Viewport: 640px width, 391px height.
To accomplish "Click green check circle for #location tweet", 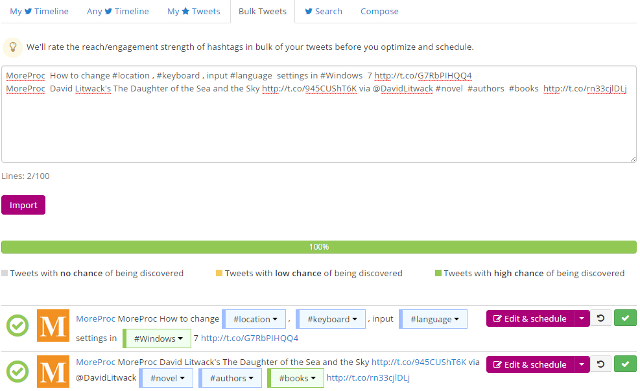I will pos(18,326).
